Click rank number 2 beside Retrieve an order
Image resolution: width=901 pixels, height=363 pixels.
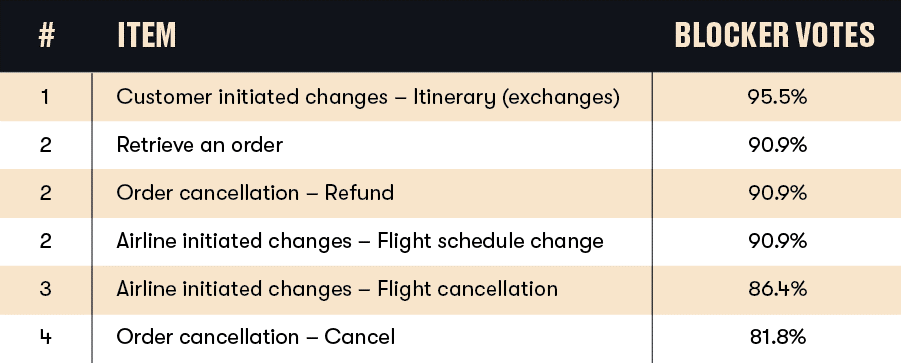click(45, 145)
